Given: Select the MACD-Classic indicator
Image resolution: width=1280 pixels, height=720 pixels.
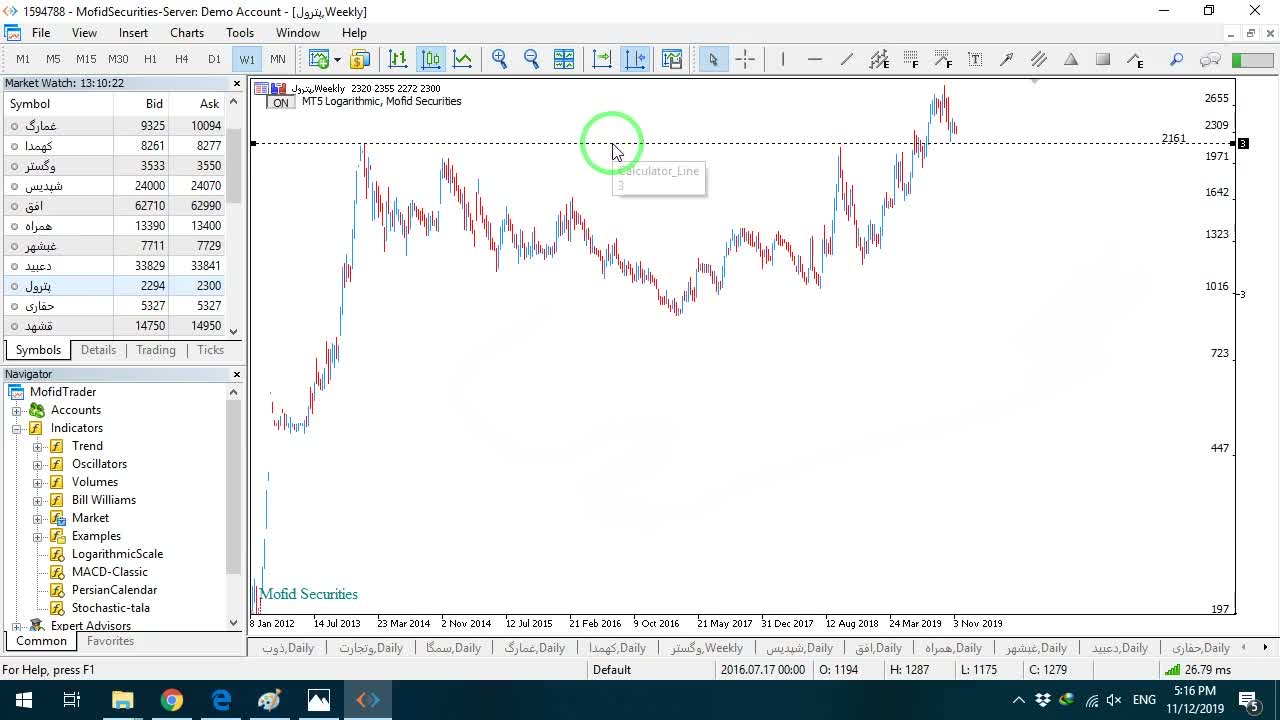Looking at the screenshot, I should click(x=110, y=572).
